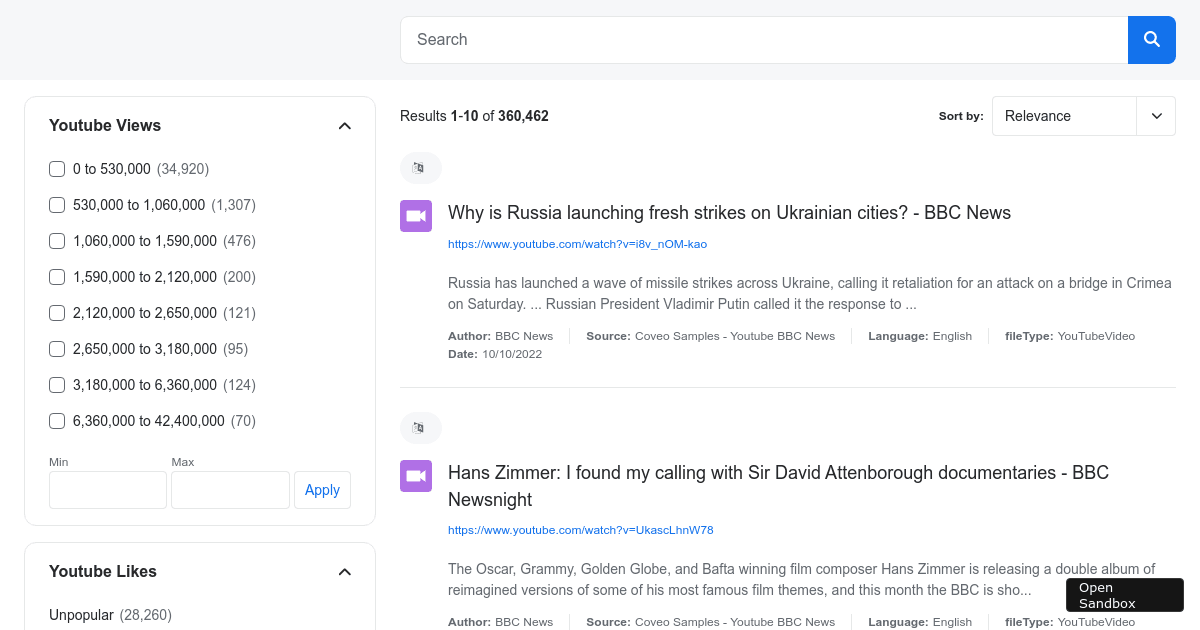Collapse the Youtube Views facet

(x=344, y=126)
